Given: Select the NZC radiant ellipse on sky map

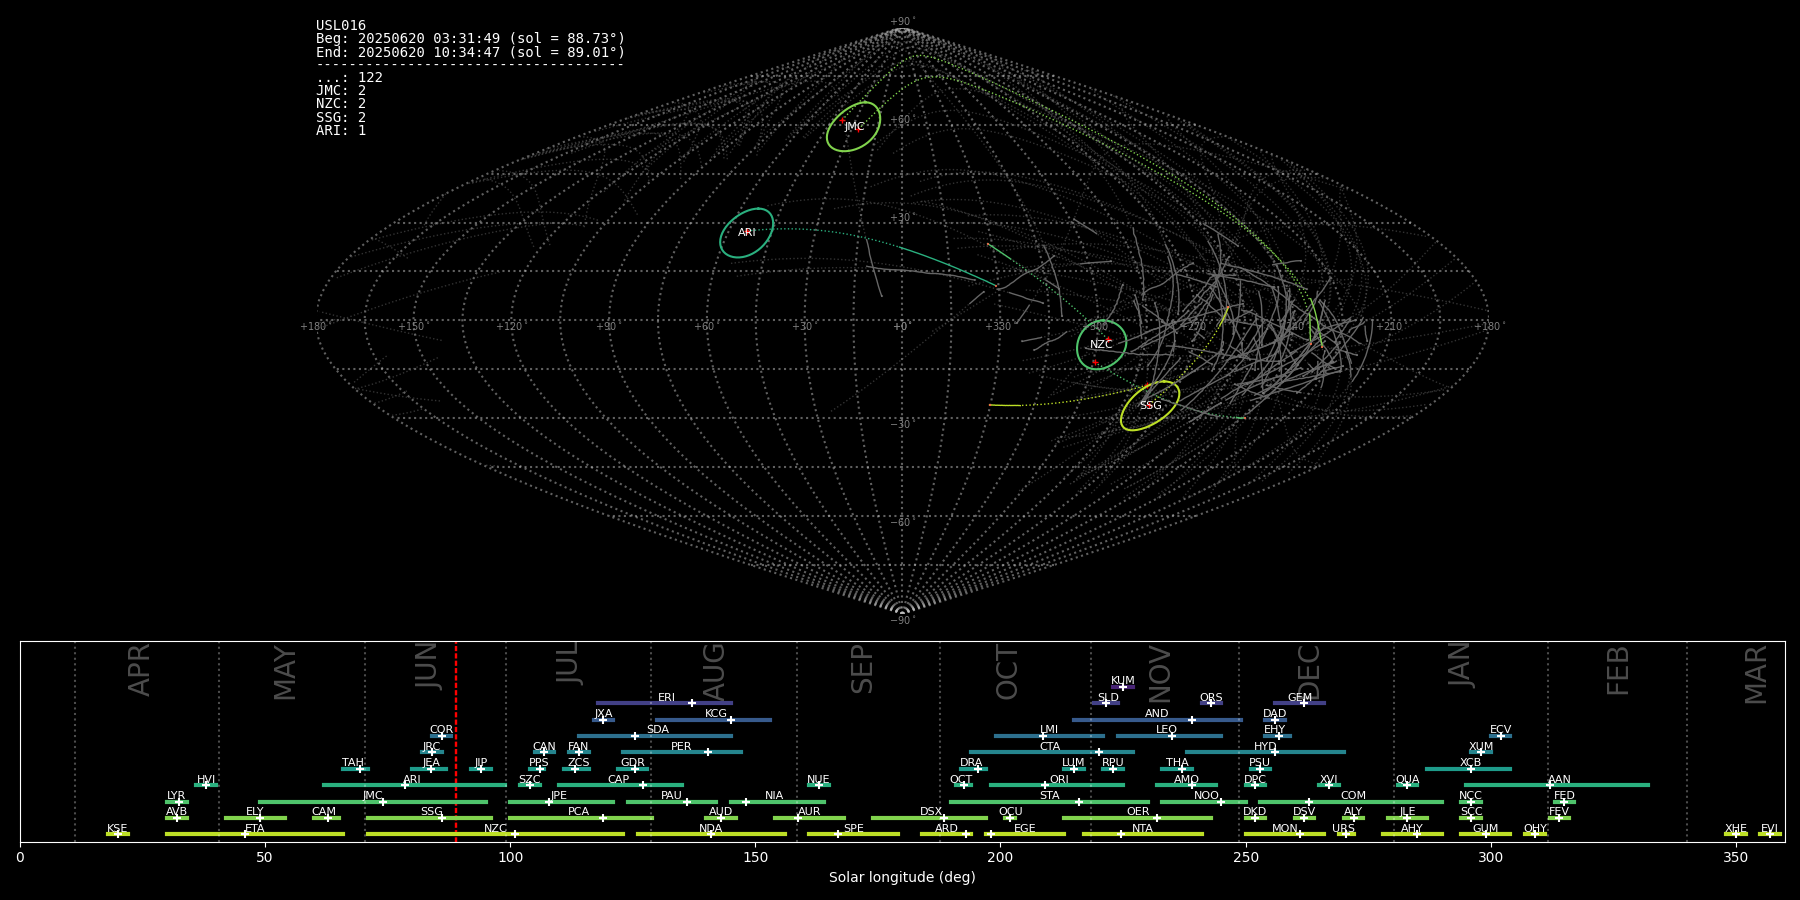Looking at the screenshot, I should pos(1101,345).
